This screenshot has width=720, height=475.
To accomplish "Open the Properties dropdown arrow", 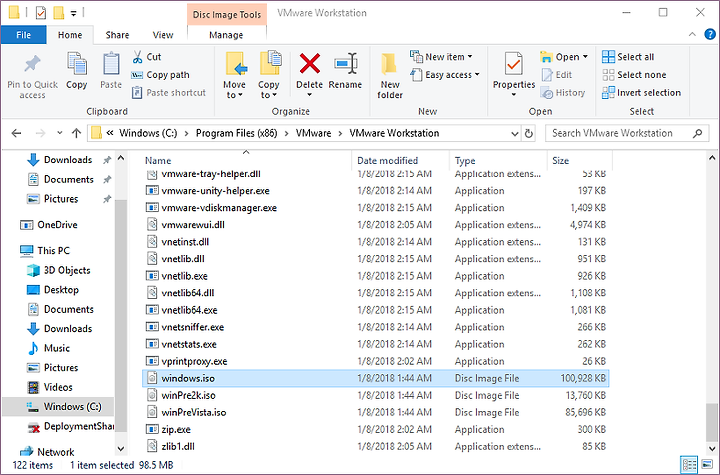I will [x=514, y=95].
